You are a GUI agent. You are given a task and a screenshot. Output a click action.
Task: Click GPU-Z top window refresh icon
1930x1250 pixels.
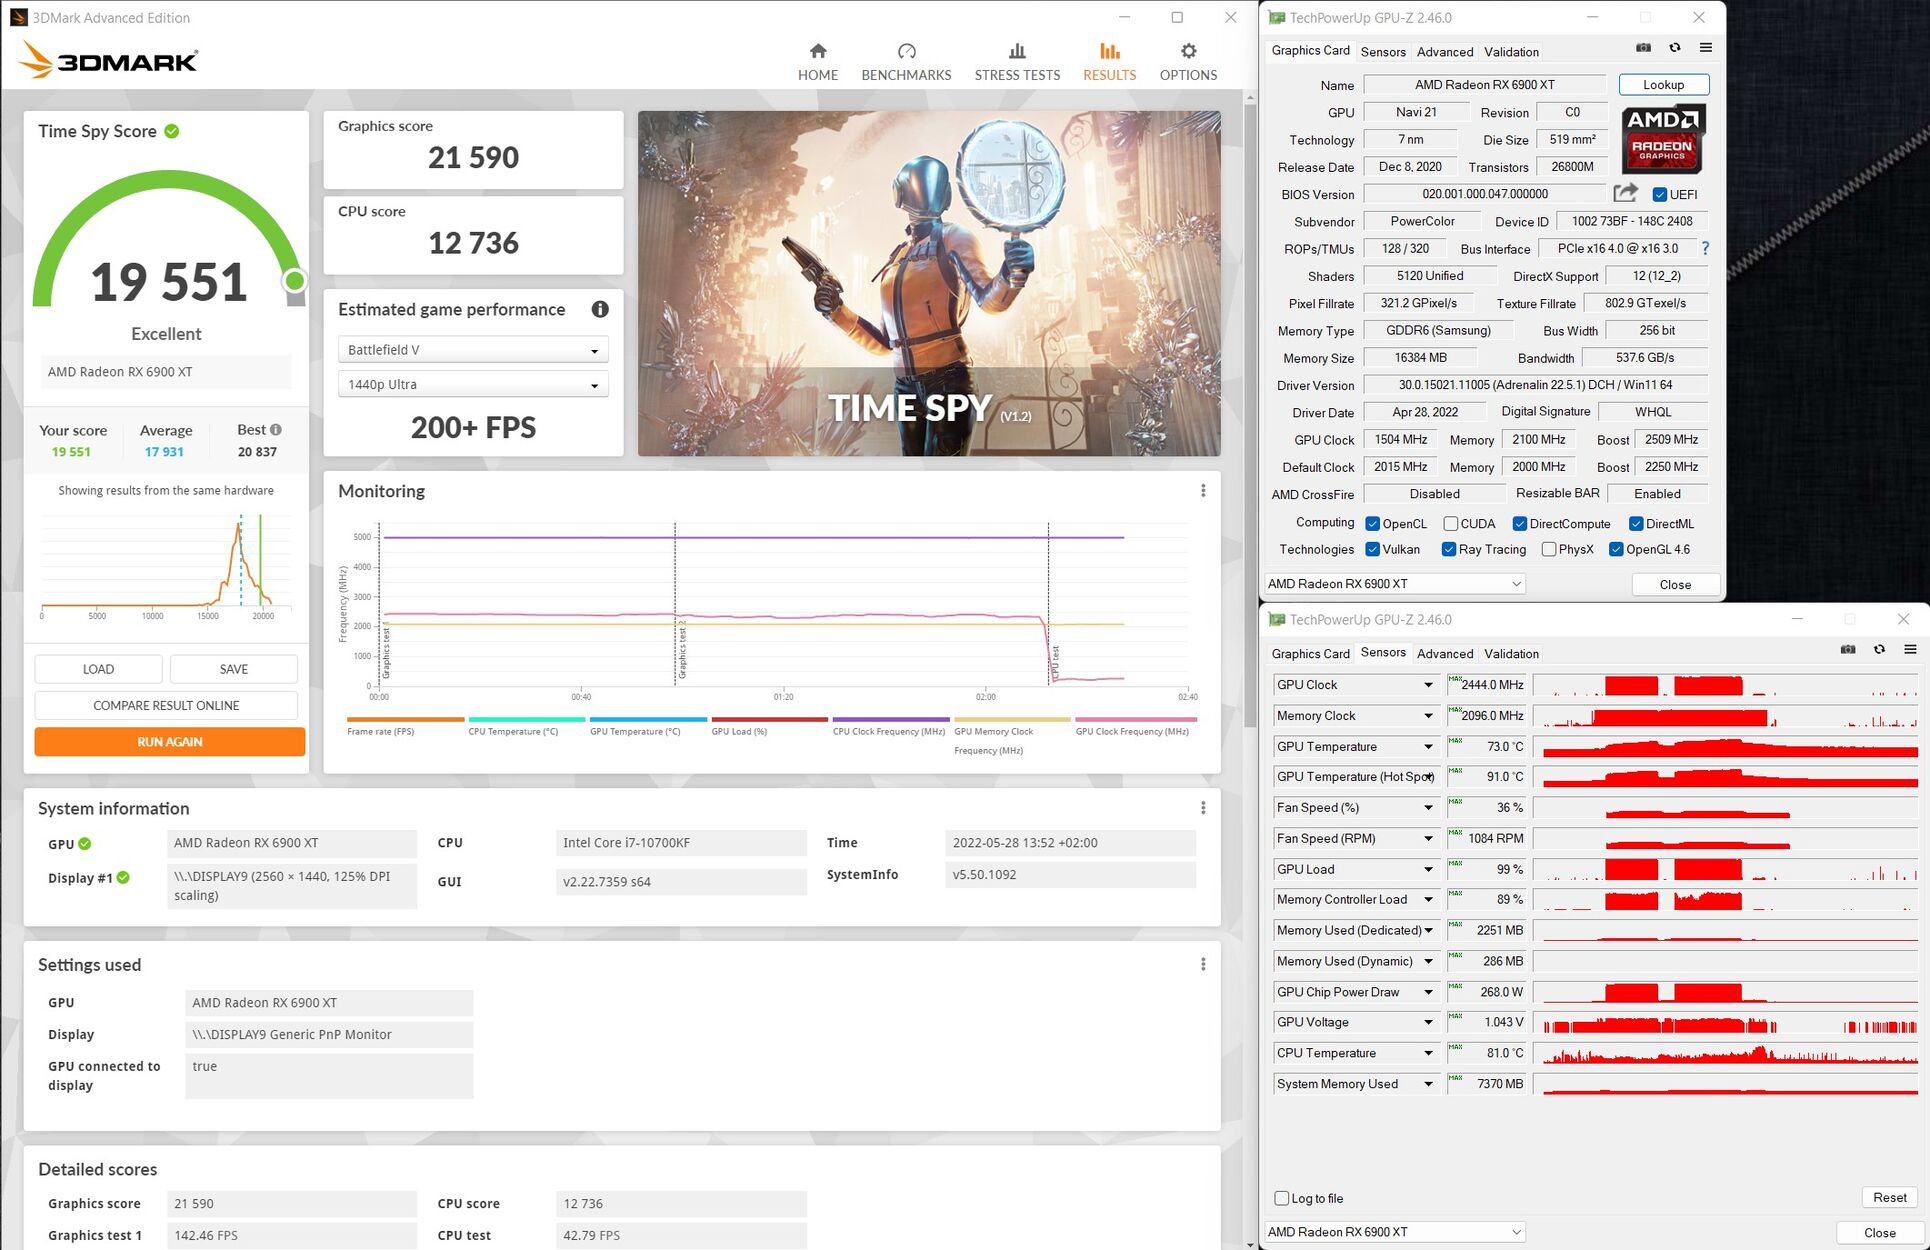pos(1675,48)
